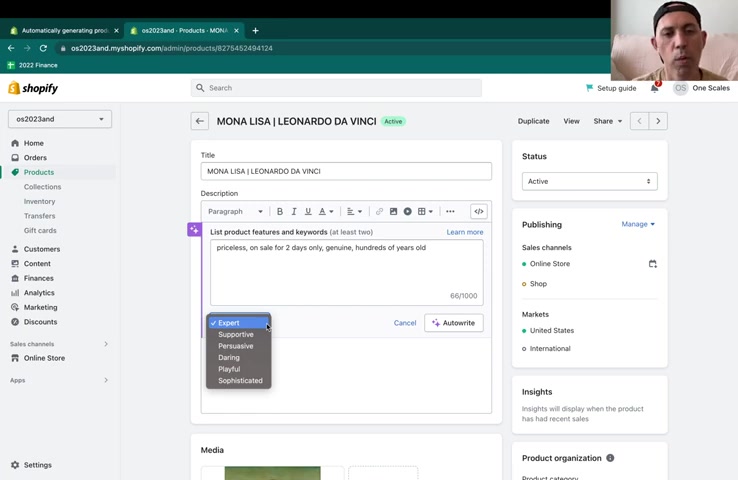Open a new browser tab
Screen dimensions: 738x480
255,31
